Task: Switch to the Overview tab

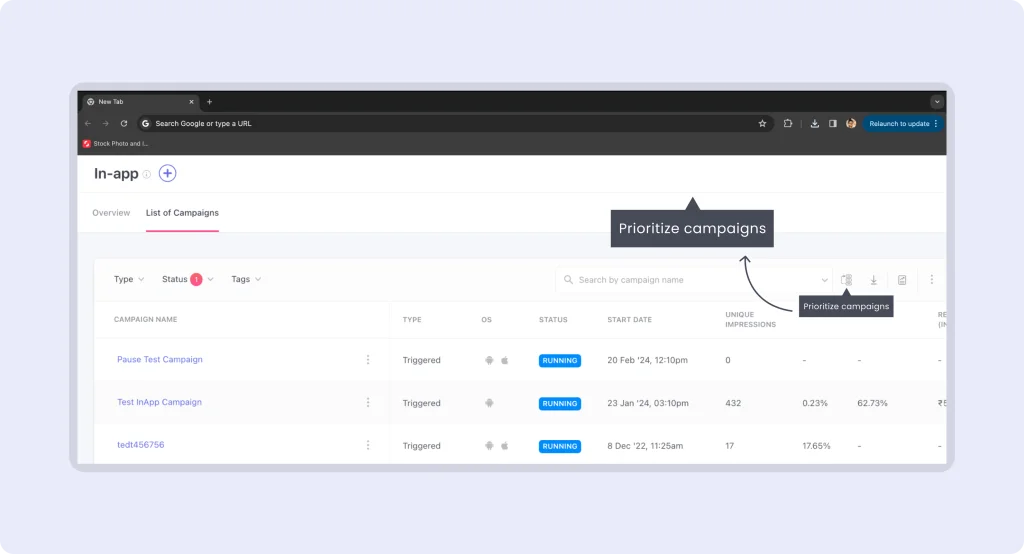Action: pos(111,213)
